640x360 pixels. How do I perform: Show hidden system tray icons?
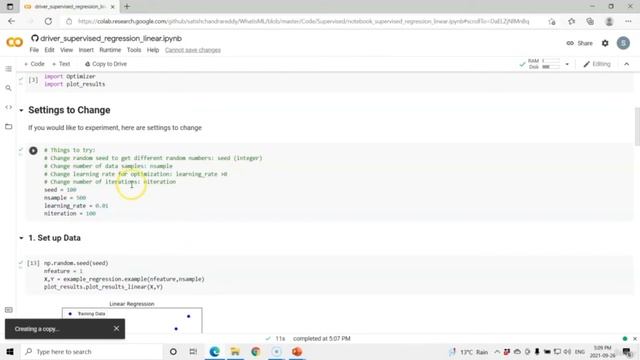click(497, 351)
